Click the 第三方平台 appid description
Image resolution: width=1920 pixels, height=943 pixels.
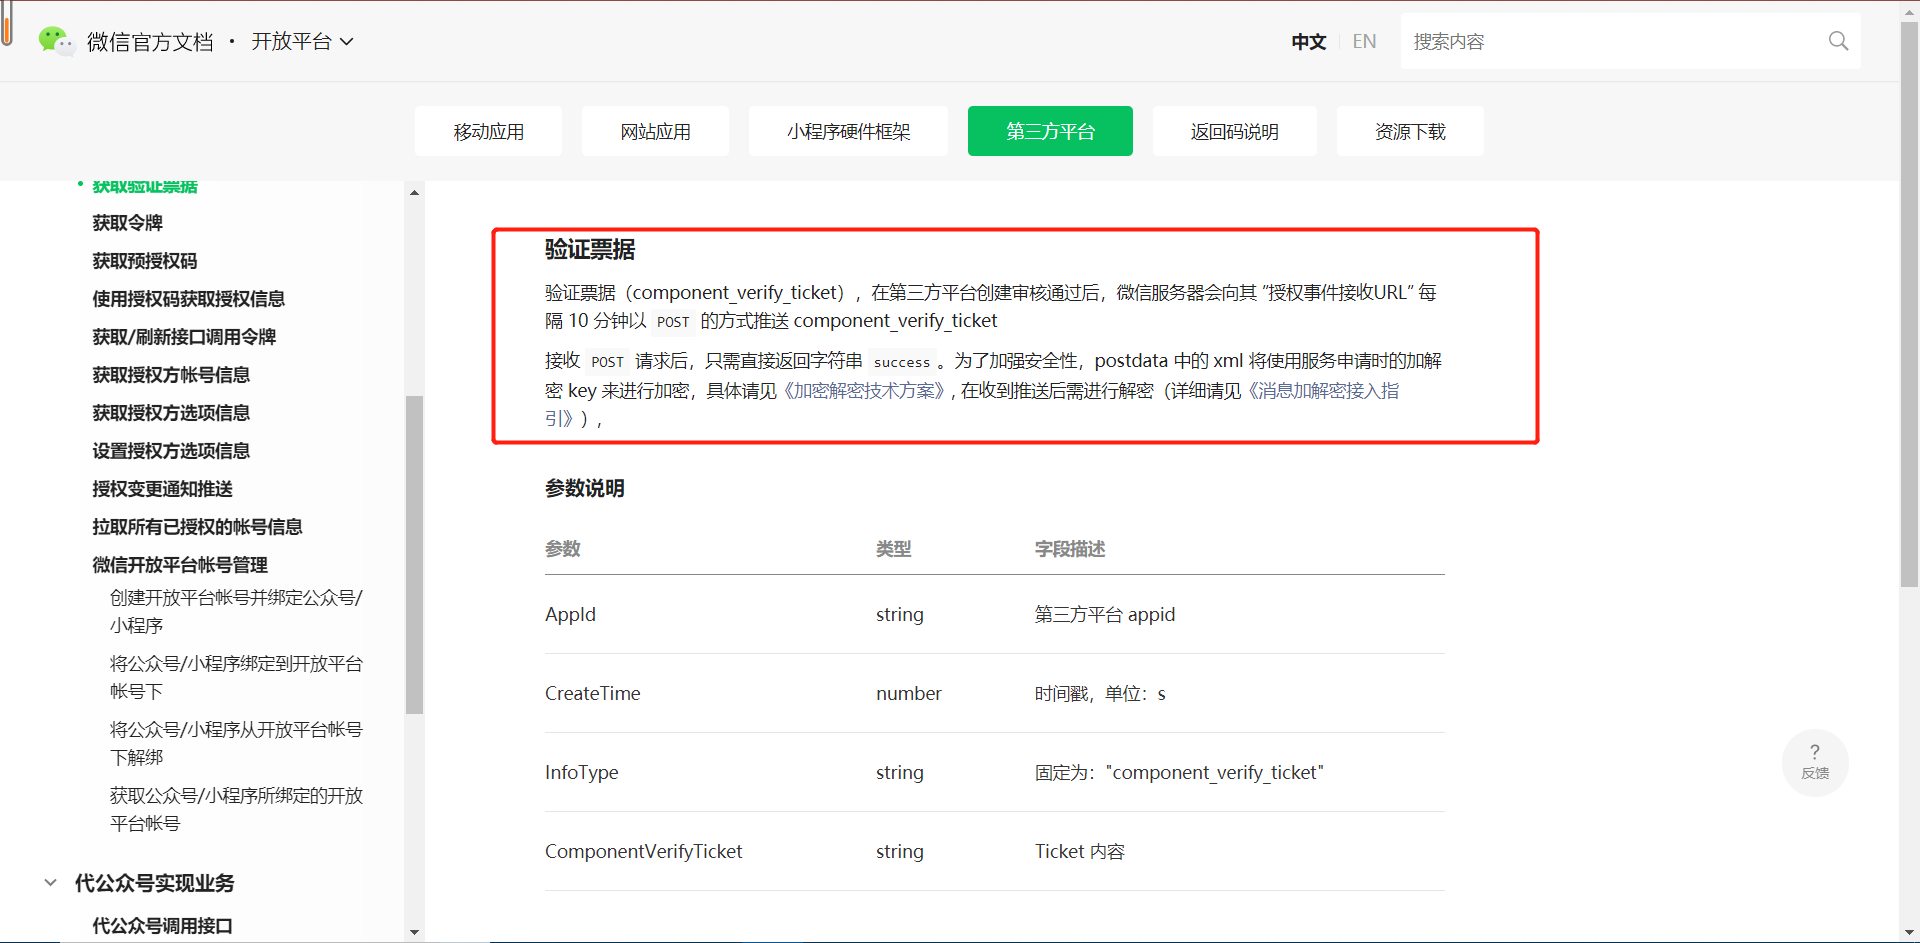(1105, 614)
